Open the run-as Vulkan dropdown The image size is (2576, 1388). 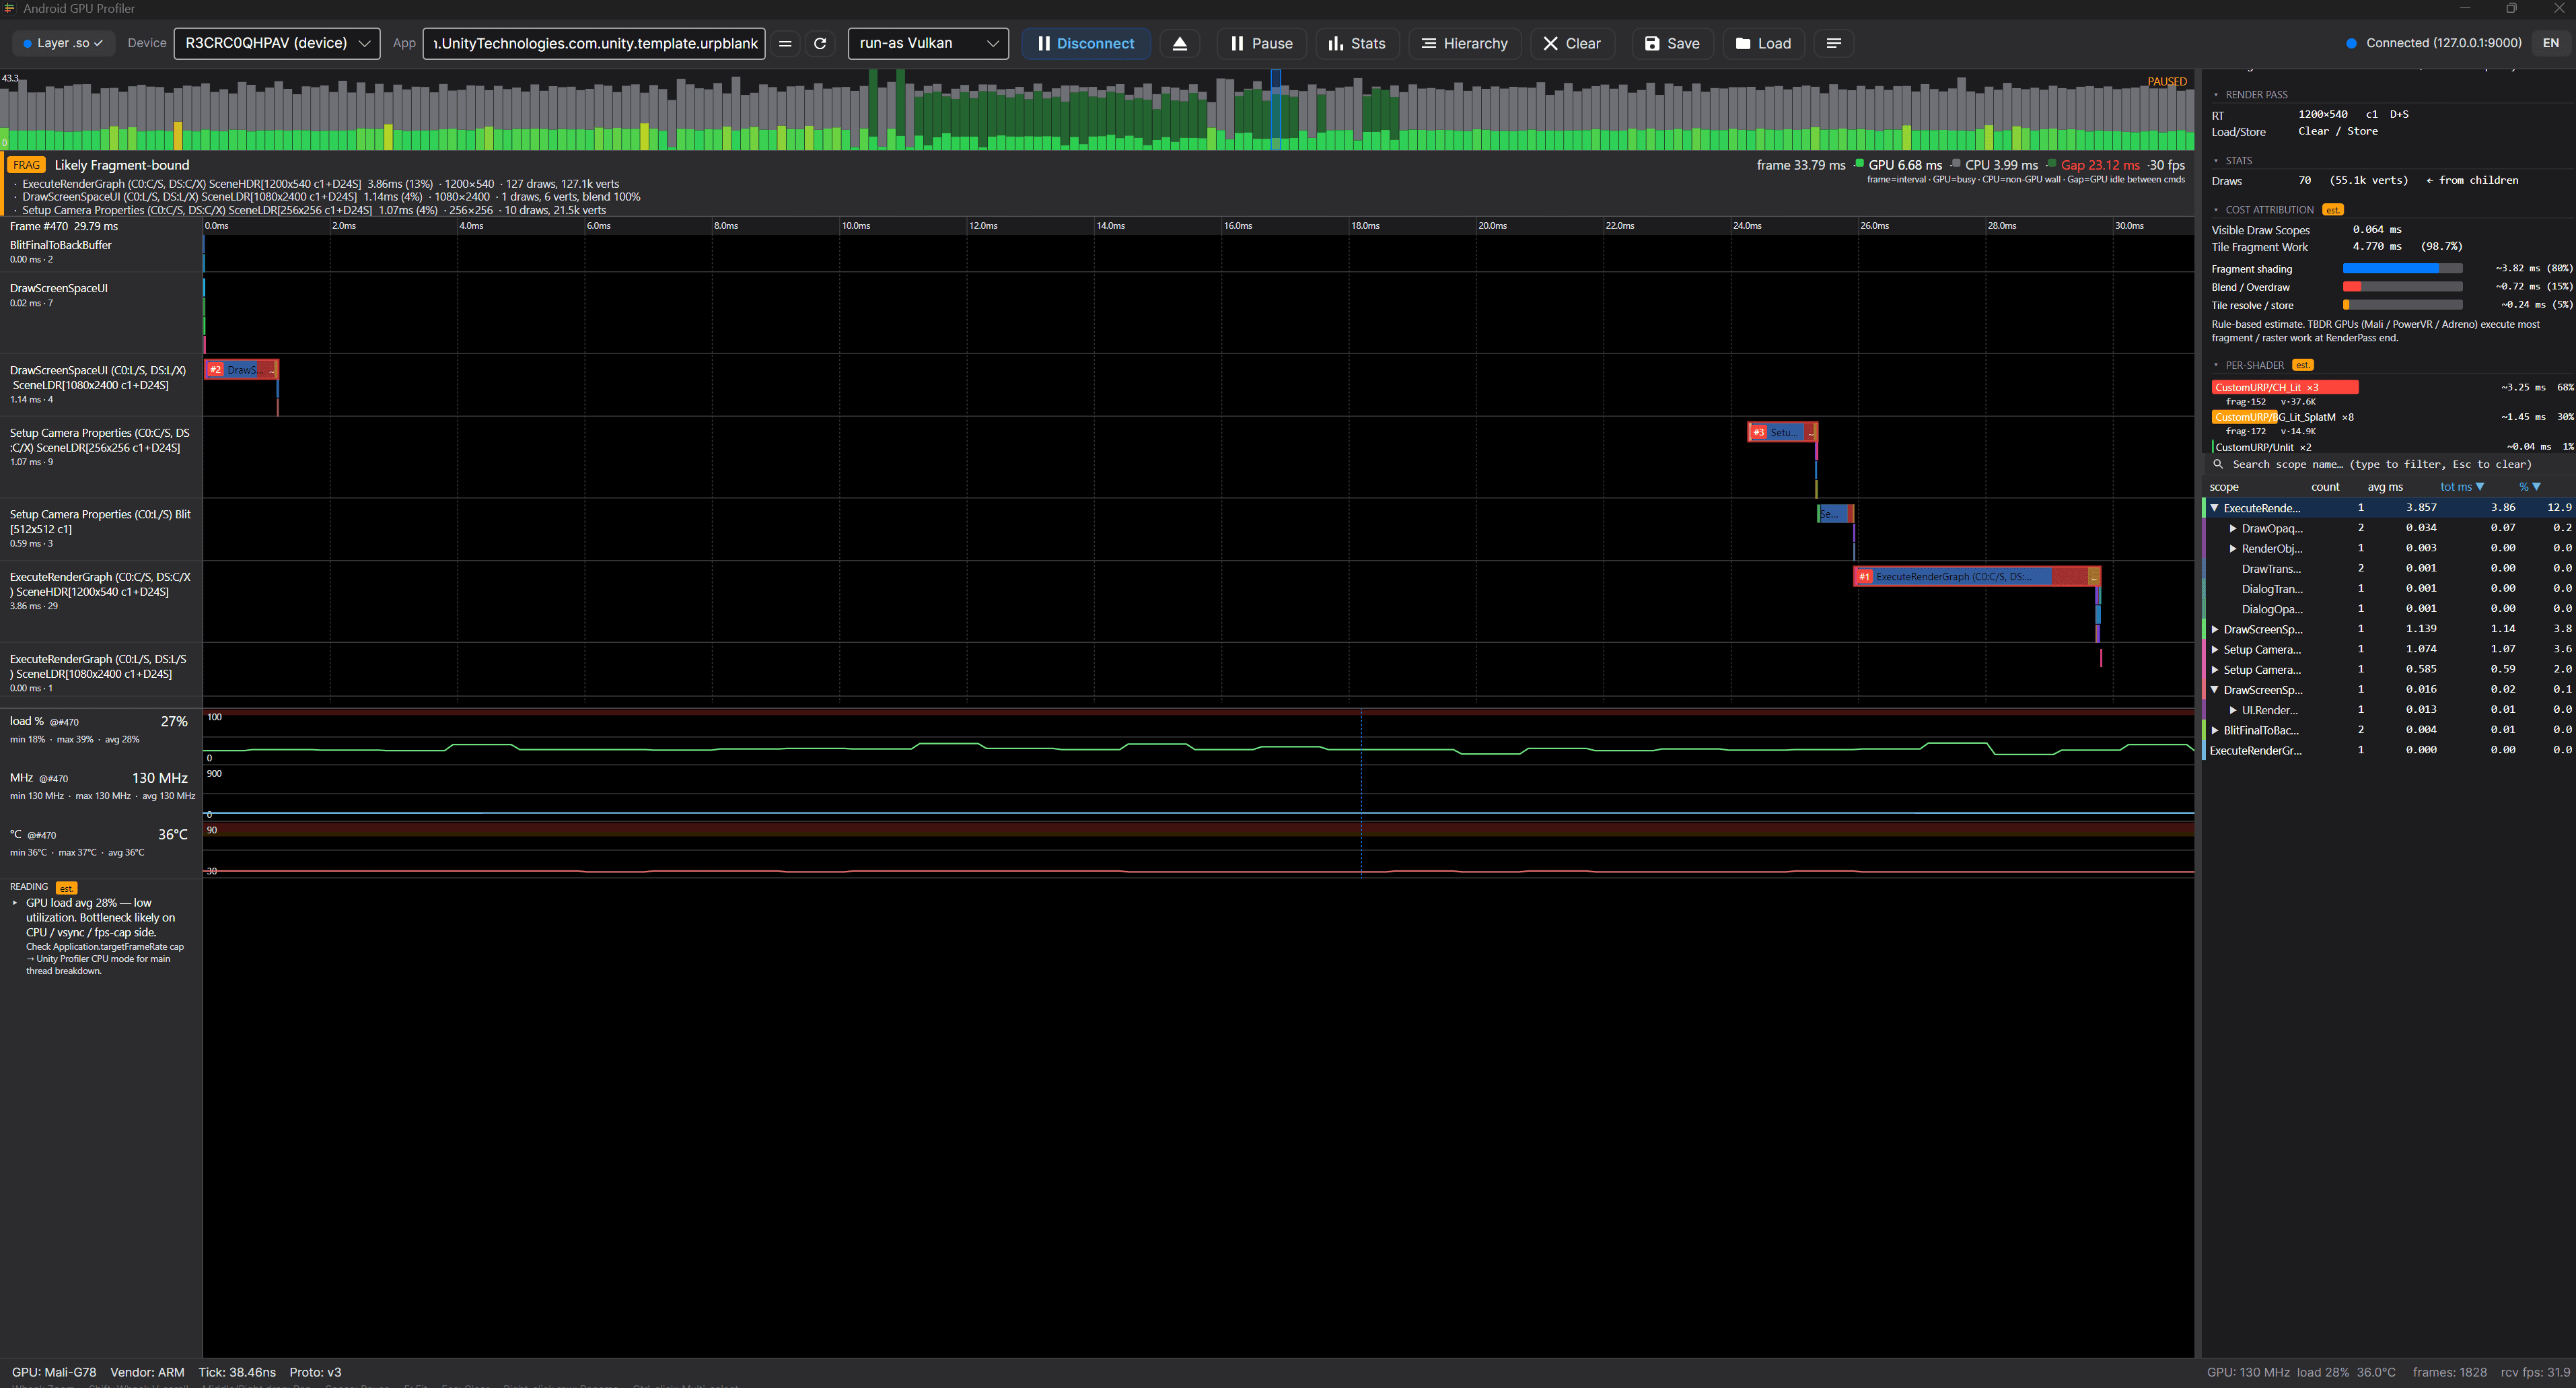click(x=928, y=43)
